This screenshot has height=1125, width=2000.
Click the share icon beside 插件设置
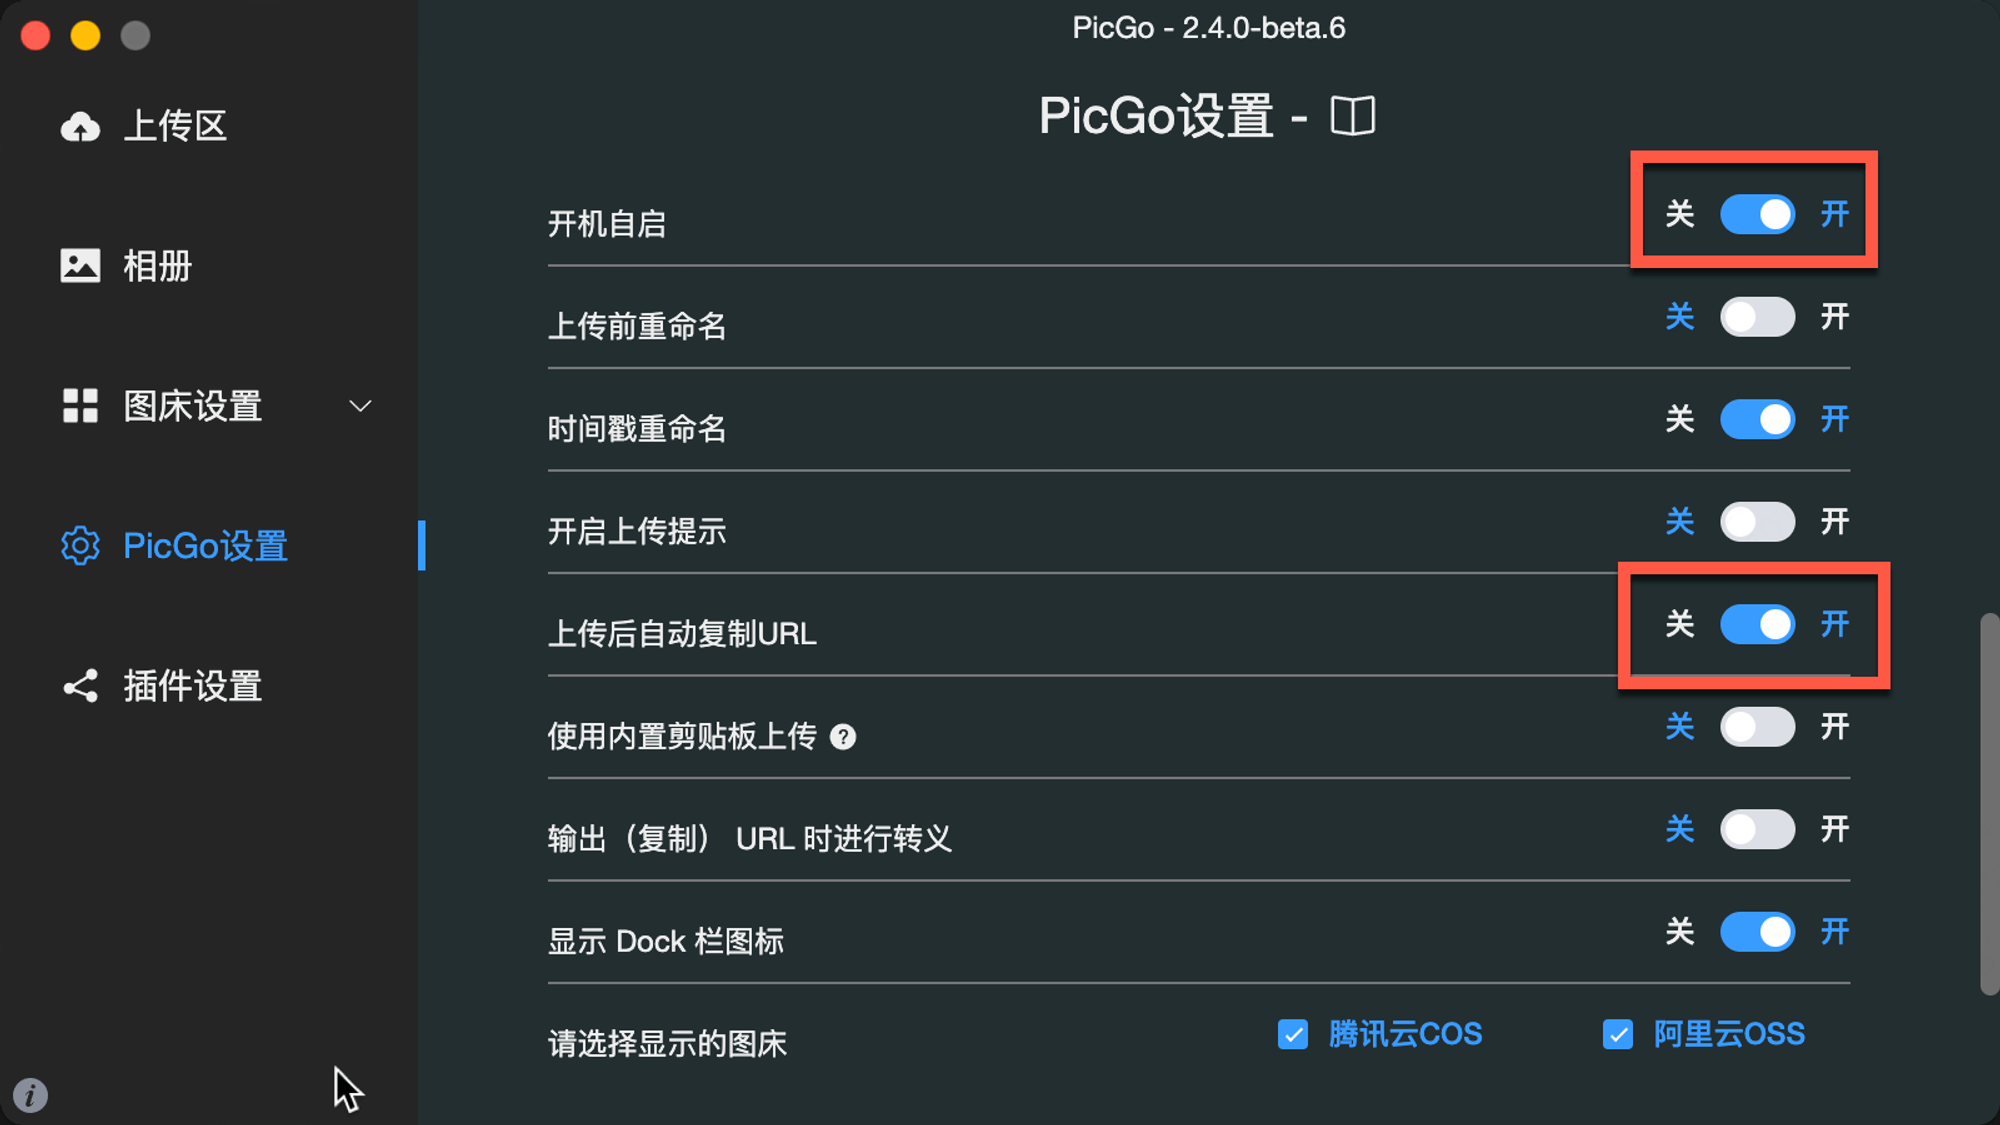pos(81,686)
